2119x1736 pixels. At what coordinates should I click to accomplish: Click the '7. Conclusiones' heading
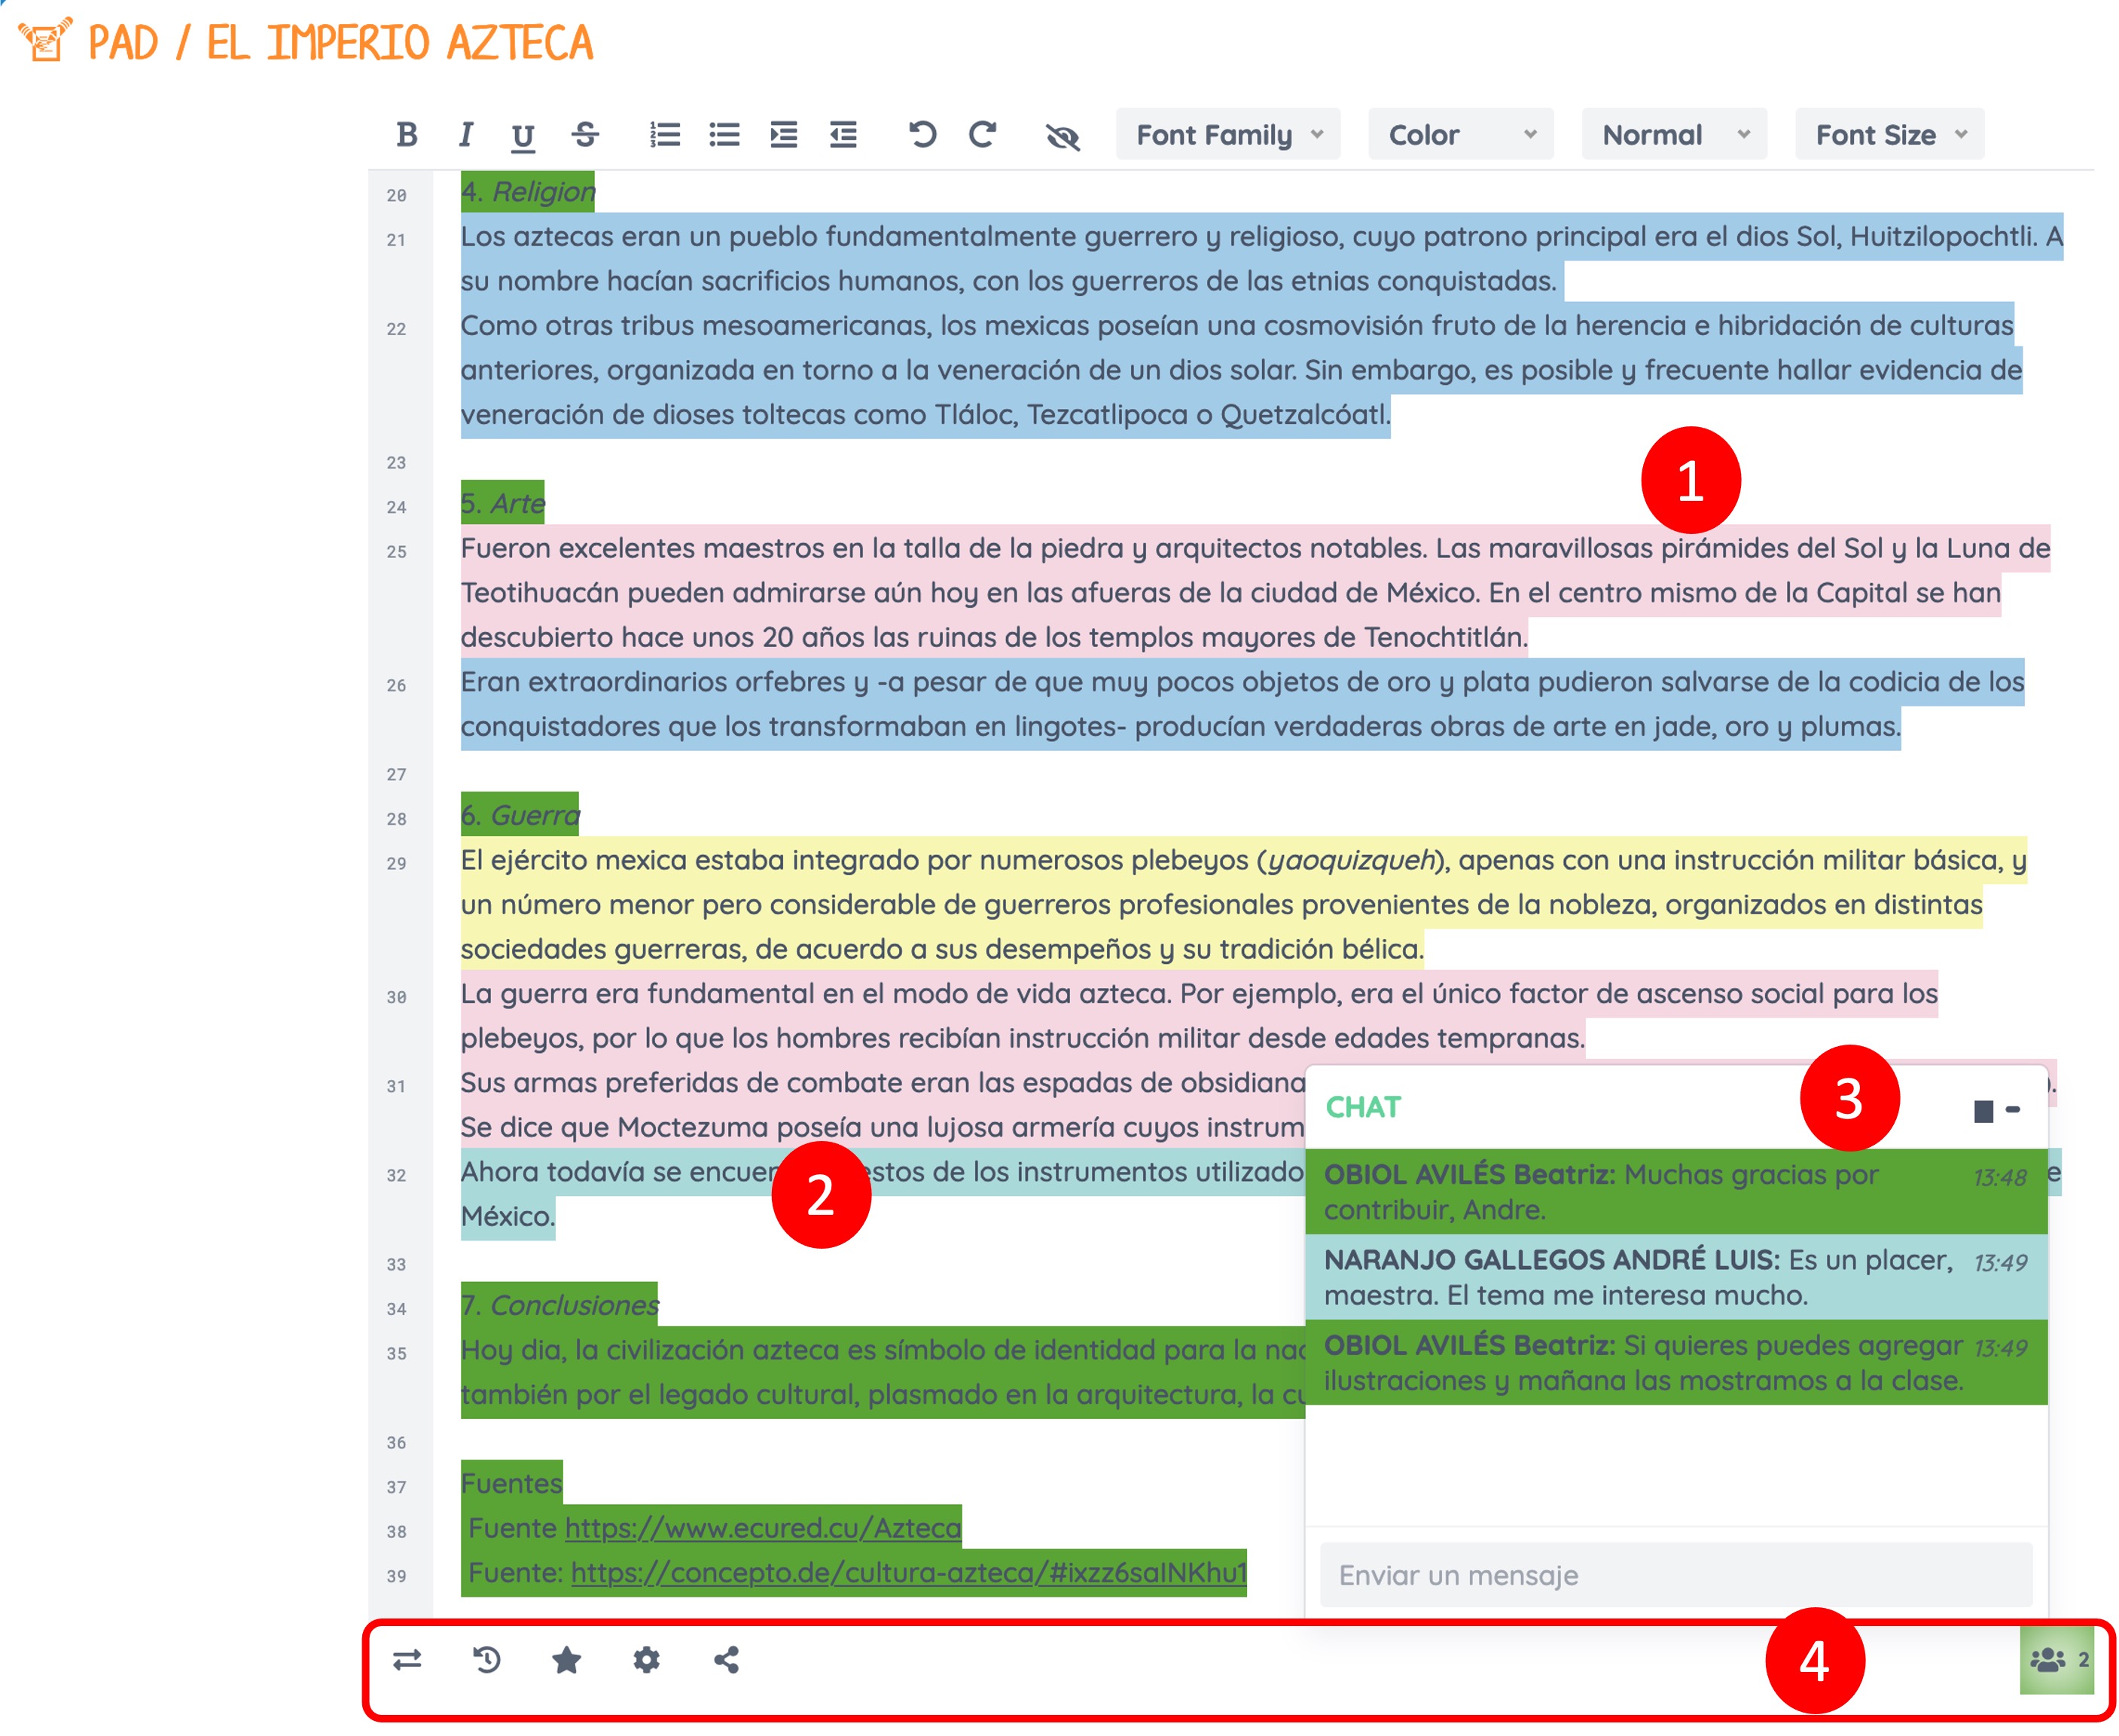tap(560, 1305)
